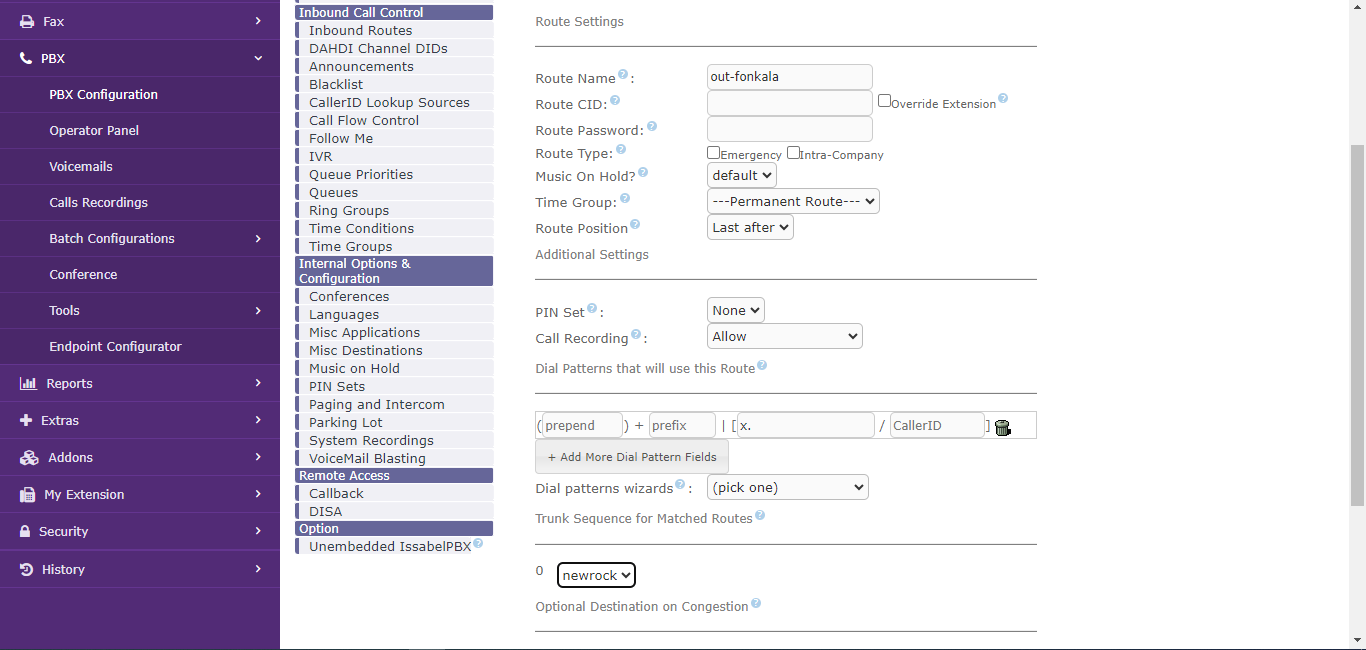Image resolution: width=1366 pixels, height=650 pixels.
Task: Click help icon beside Trunk Sequence heading
Action: 760,516
